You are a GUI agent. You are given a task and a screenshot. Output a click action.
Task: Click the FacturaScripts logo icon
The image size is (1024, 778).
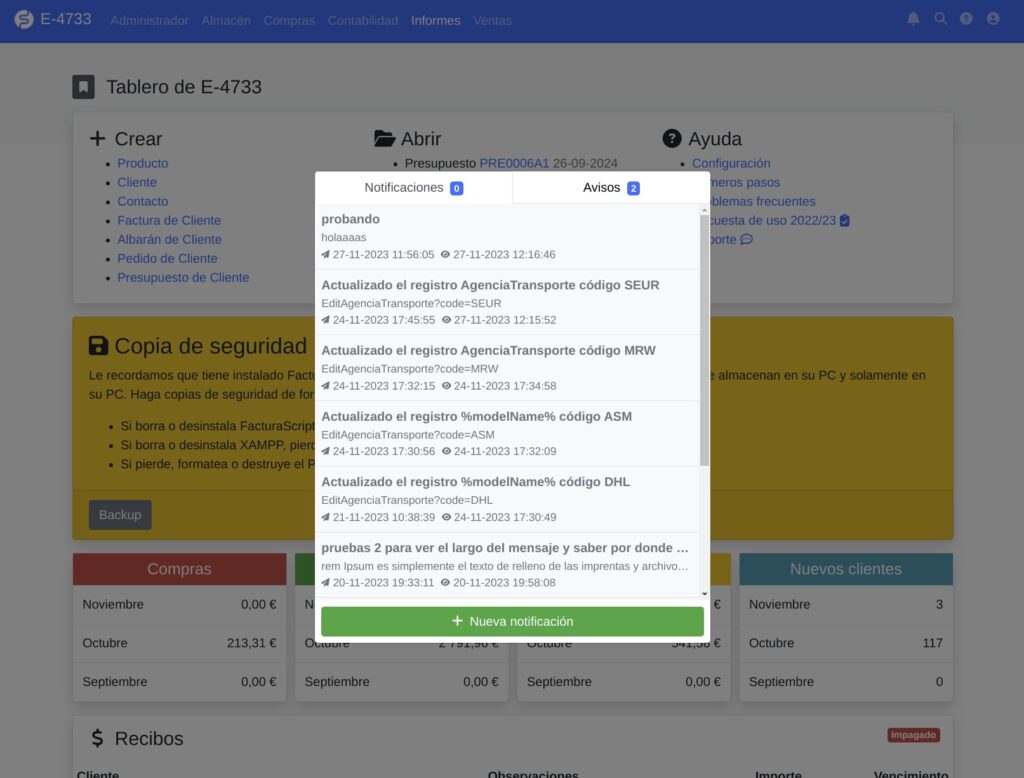[x=24, y=20]
